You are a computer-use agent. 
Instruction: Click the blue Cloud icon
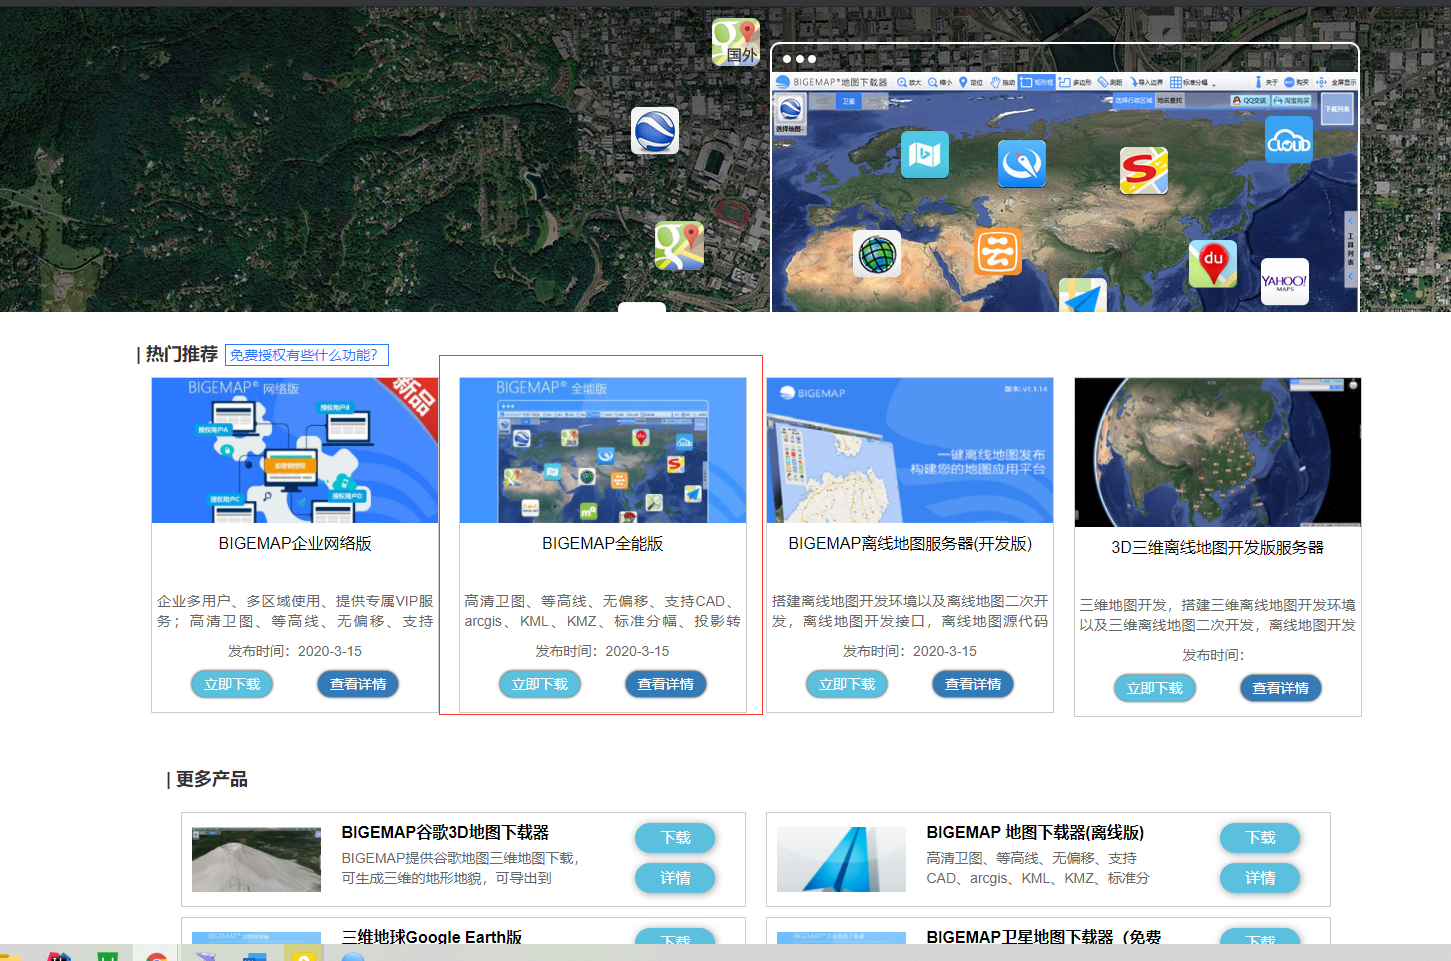point(1289,141)
